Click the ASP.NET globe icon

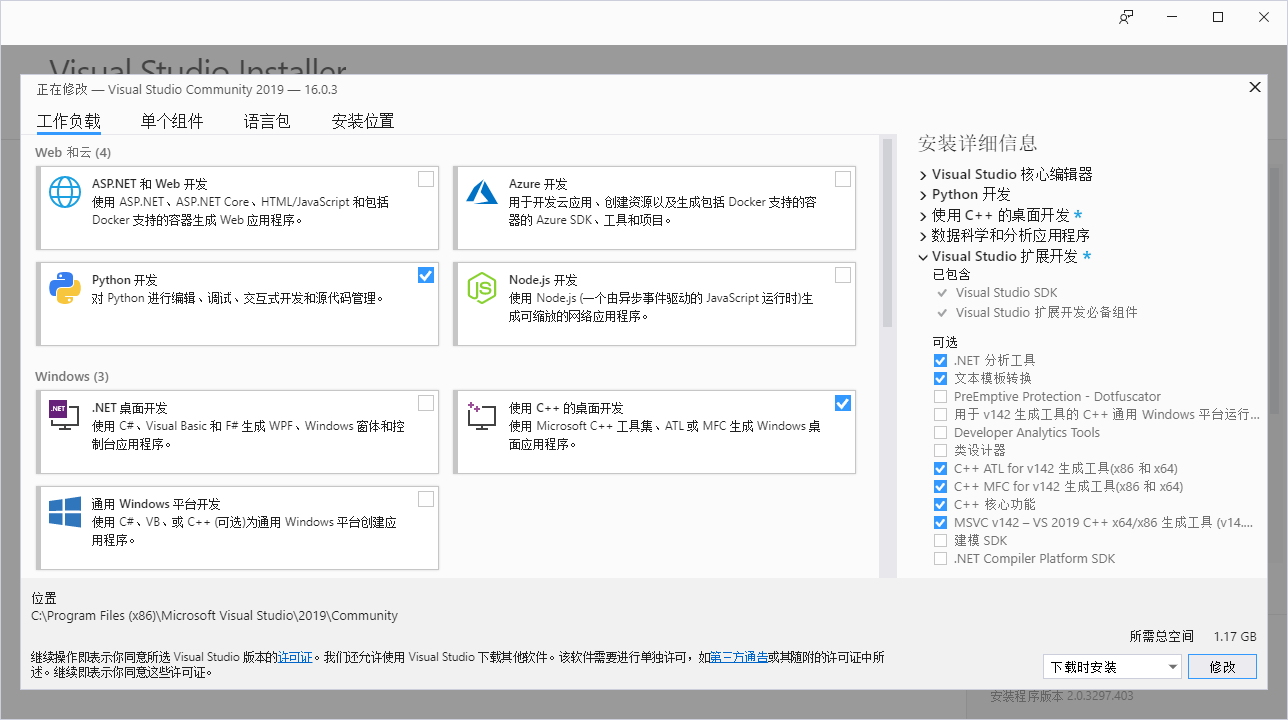pyautogui.click(x=65, y=192)
